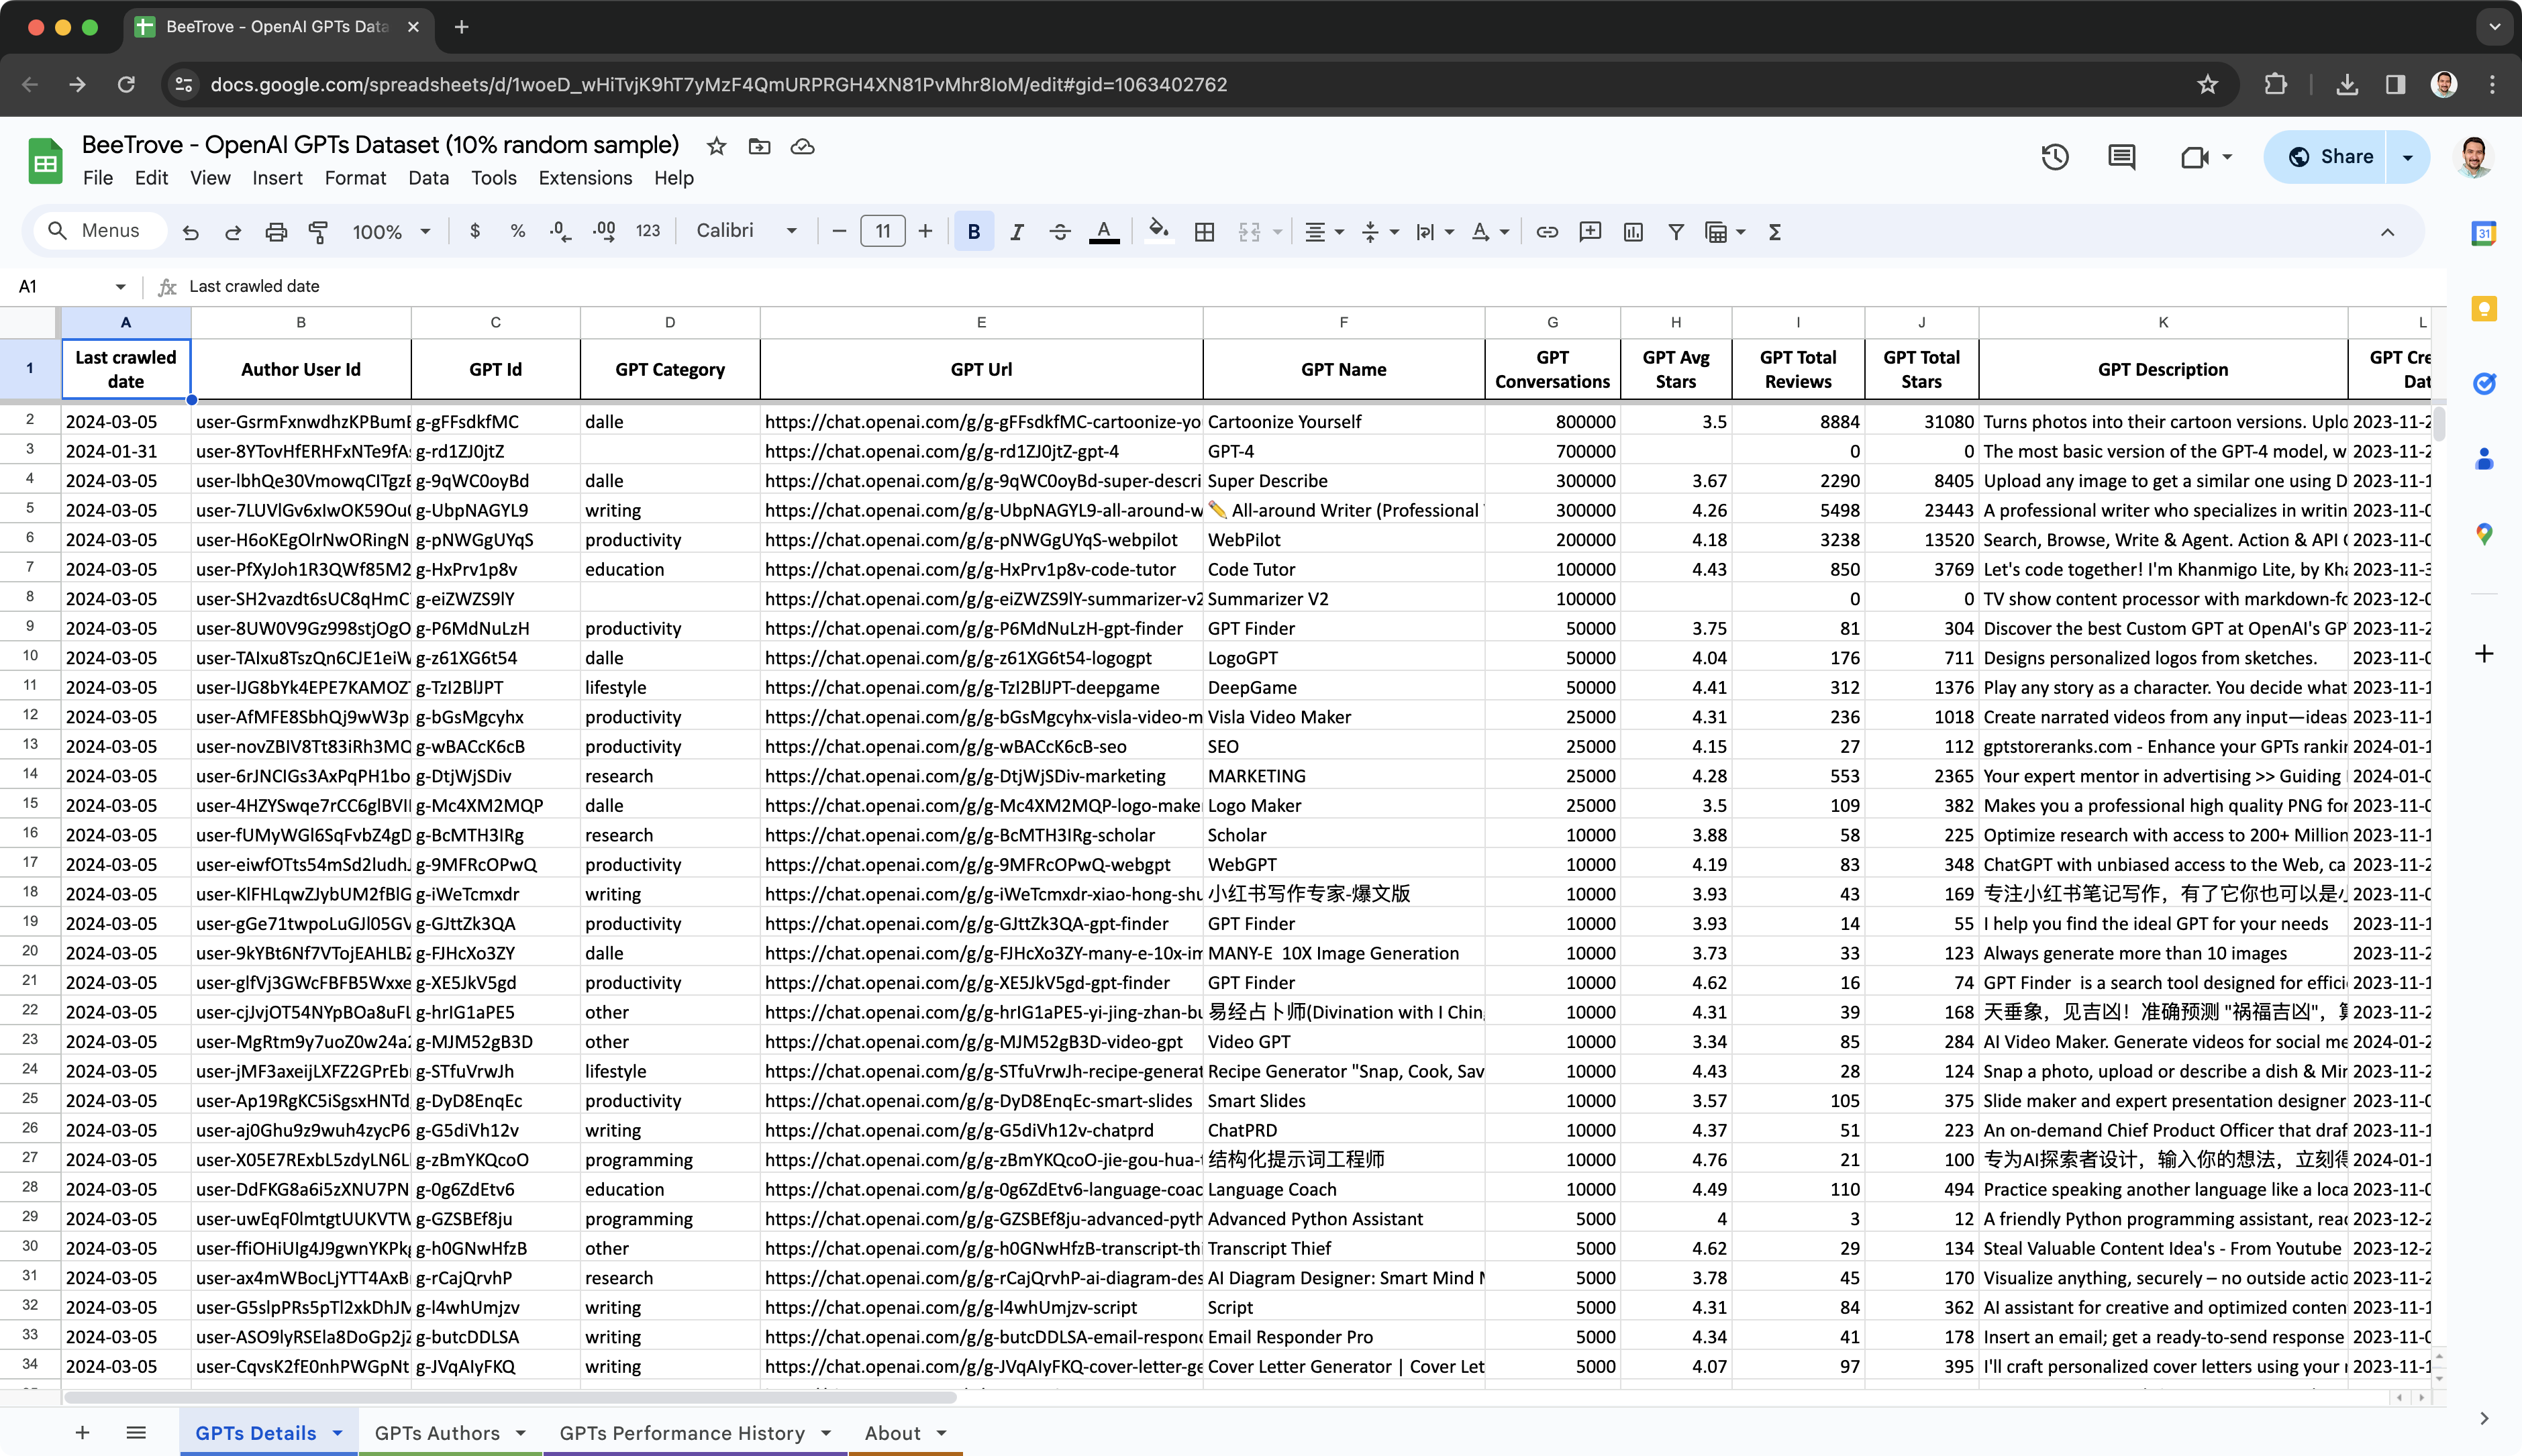Increase font size with plus button
The height and width of the screenshot is (1456, 2522).
click(925, 232)
